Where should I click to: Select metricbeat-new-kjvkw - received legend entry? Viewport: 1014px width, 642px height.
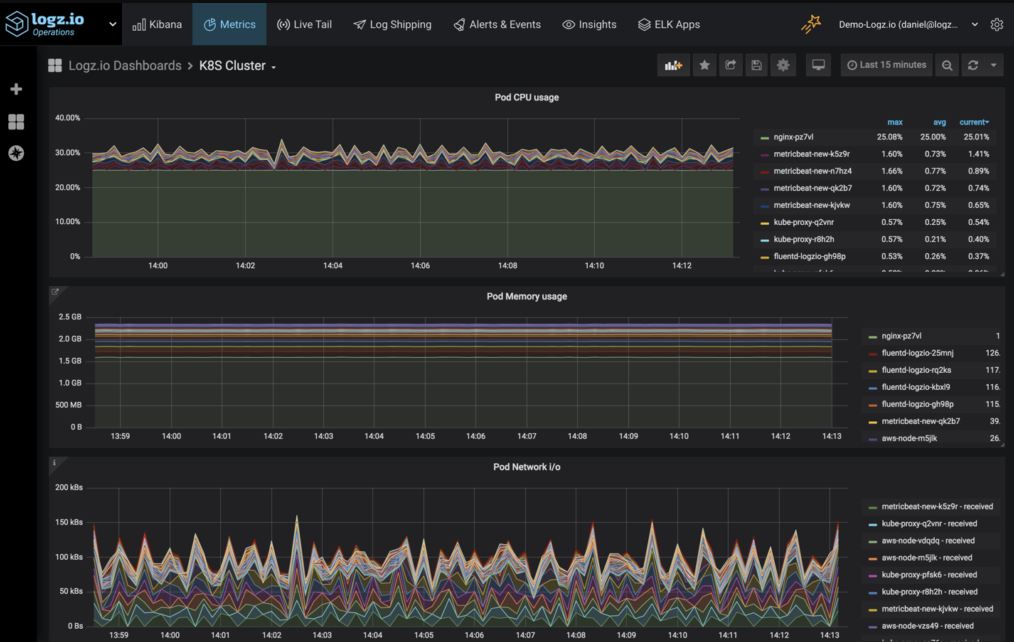pyautogui.click(x=936, y=609)
